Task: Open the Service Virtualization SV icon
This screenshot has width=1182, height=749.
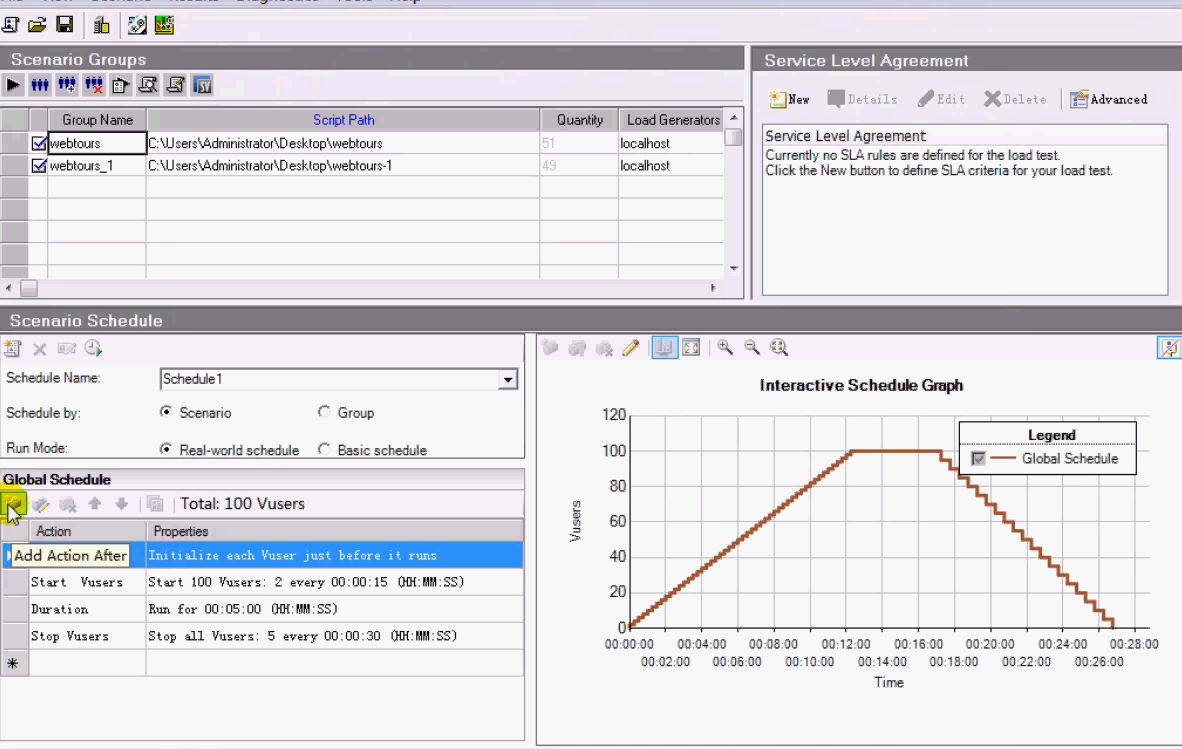Action: tap(202, 84)
